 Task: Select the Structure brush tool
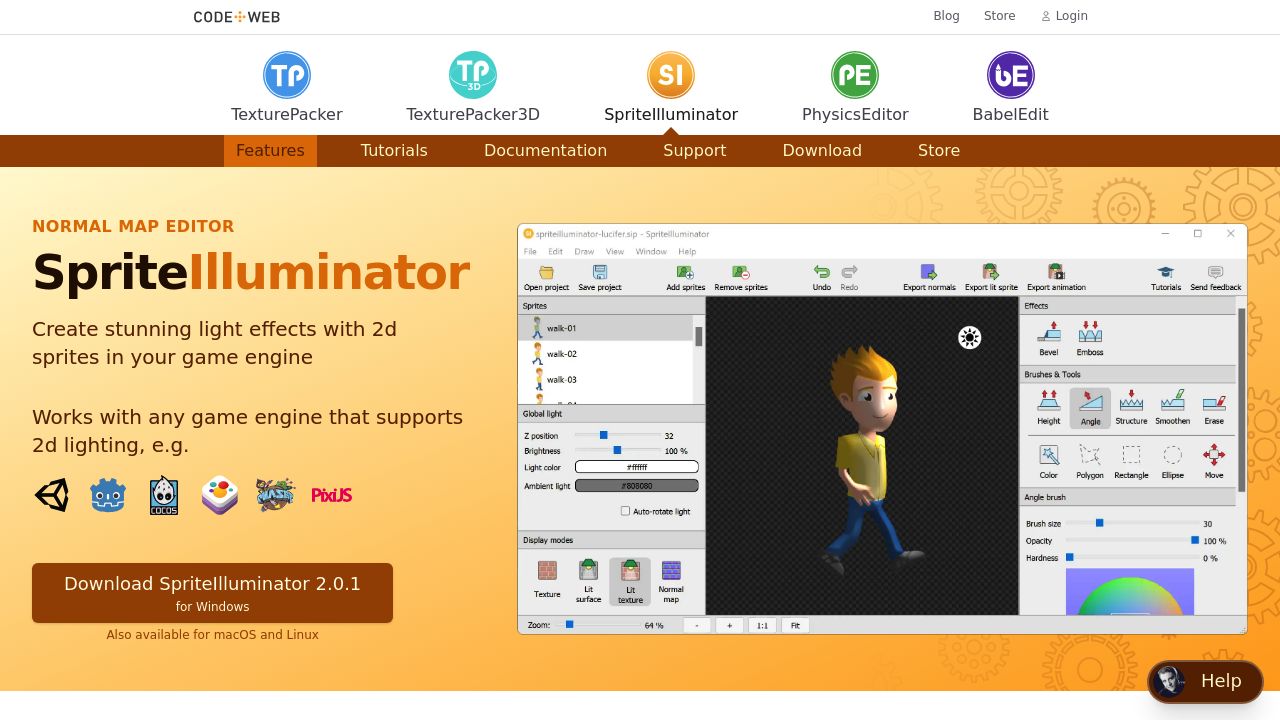coord(1131,402)
